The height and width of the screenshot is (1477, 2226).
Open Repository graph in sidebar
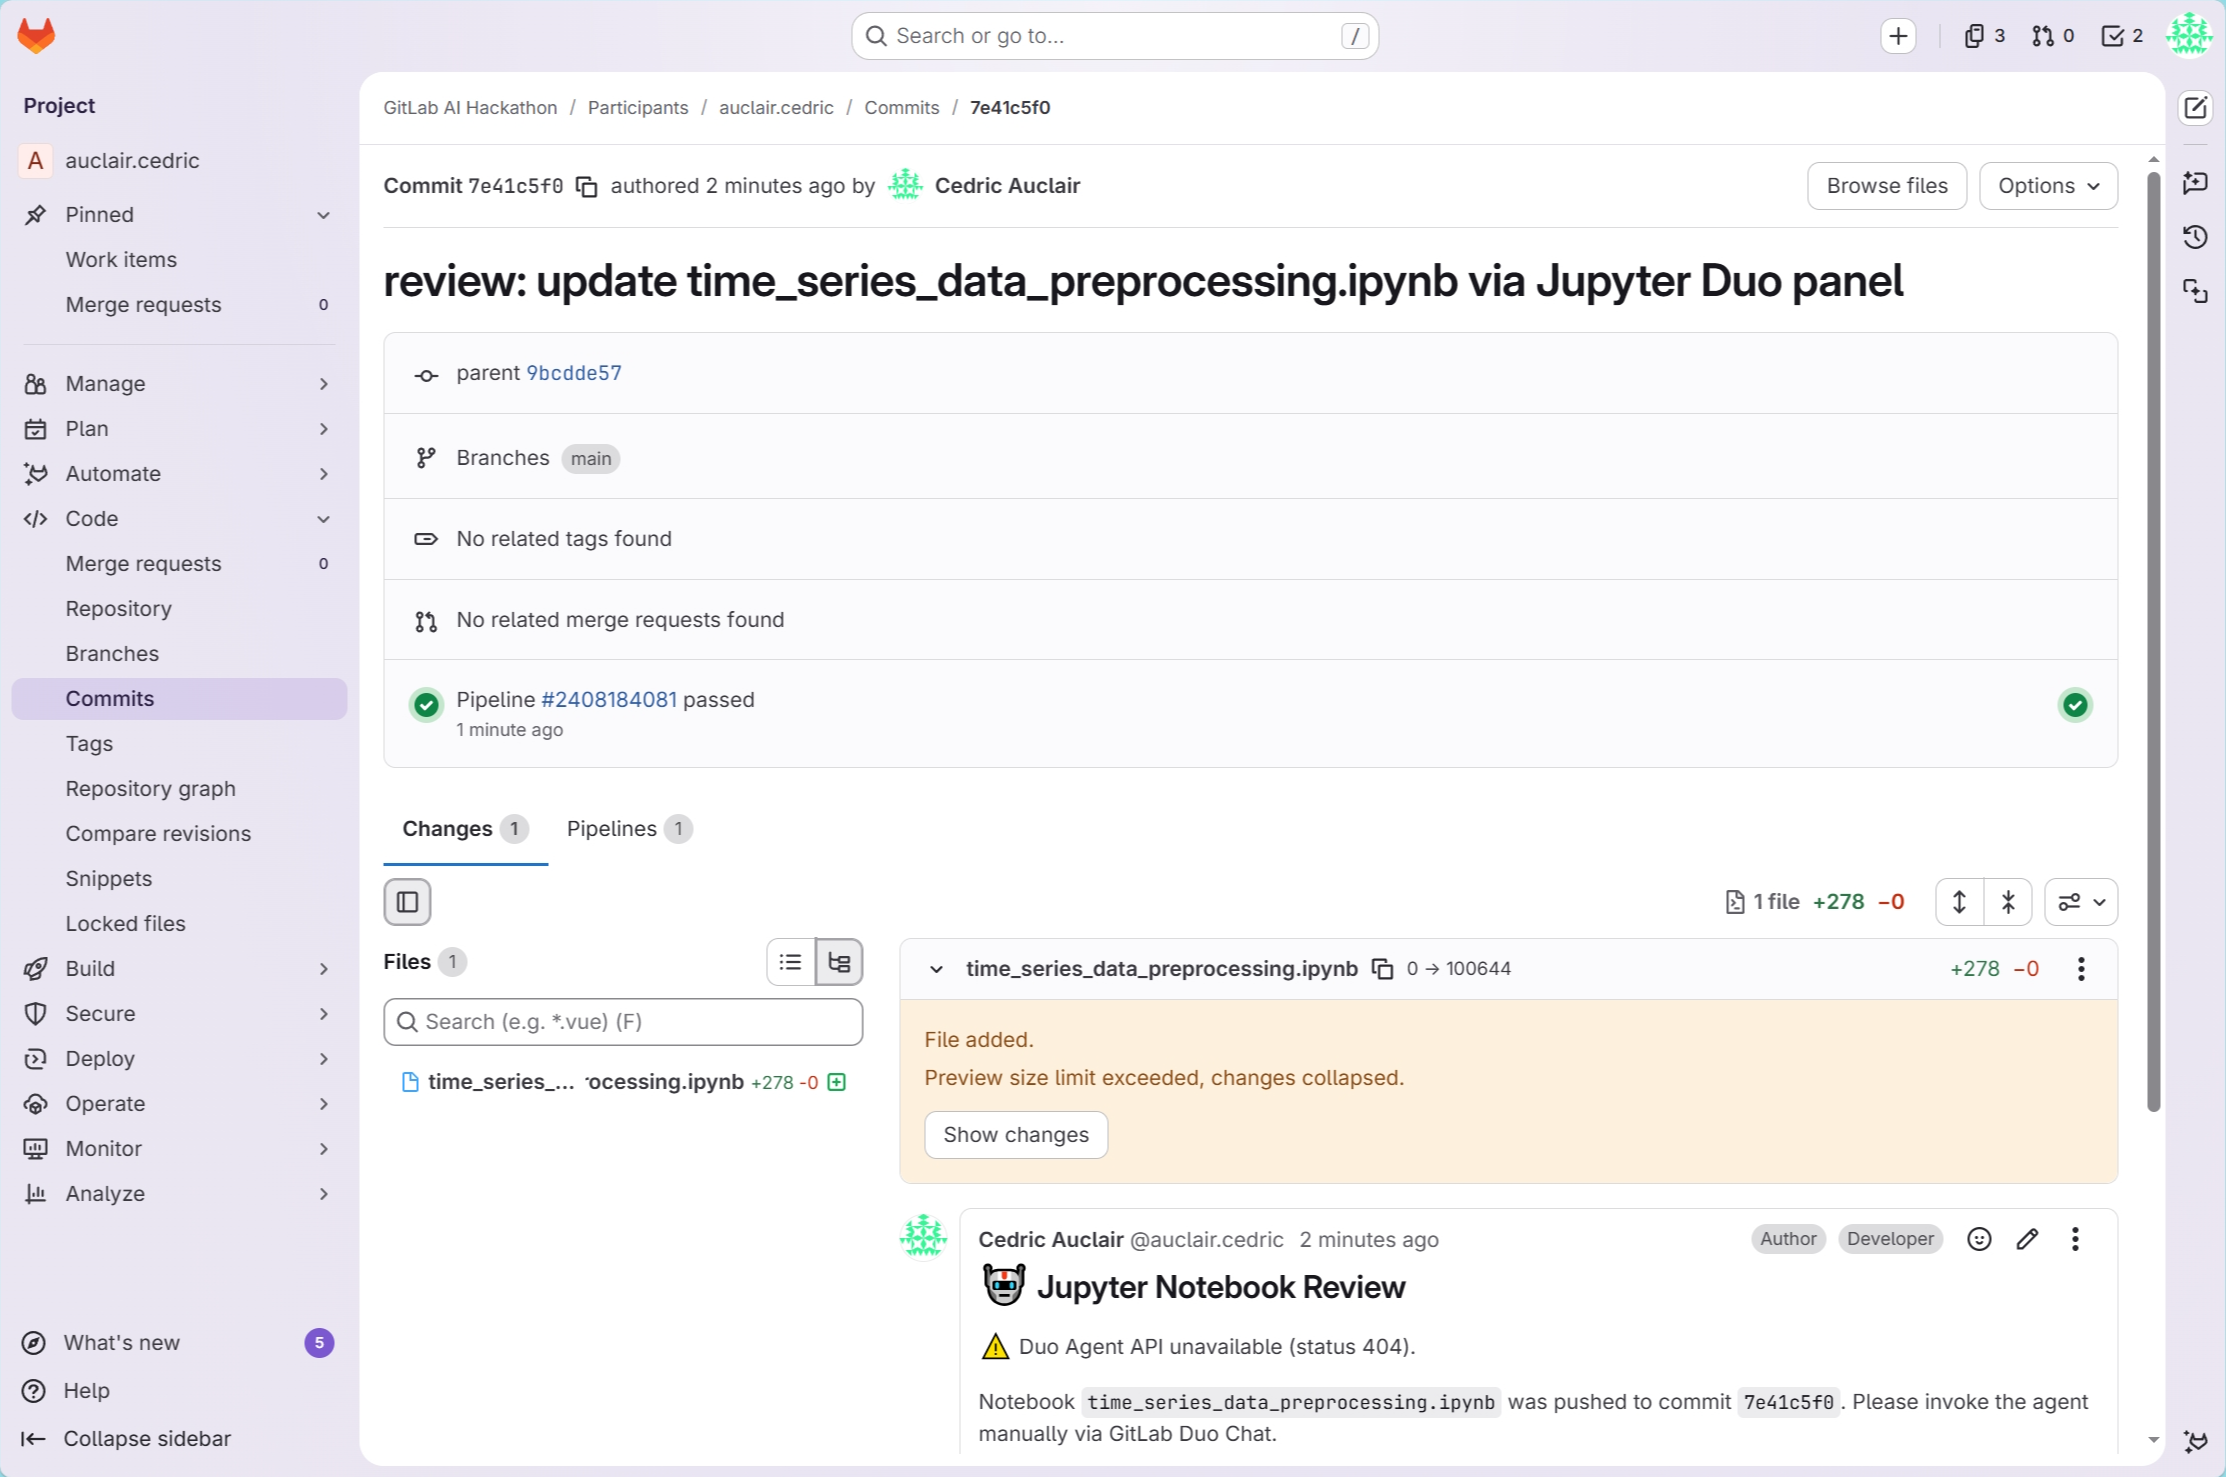[x=150, y=789]
